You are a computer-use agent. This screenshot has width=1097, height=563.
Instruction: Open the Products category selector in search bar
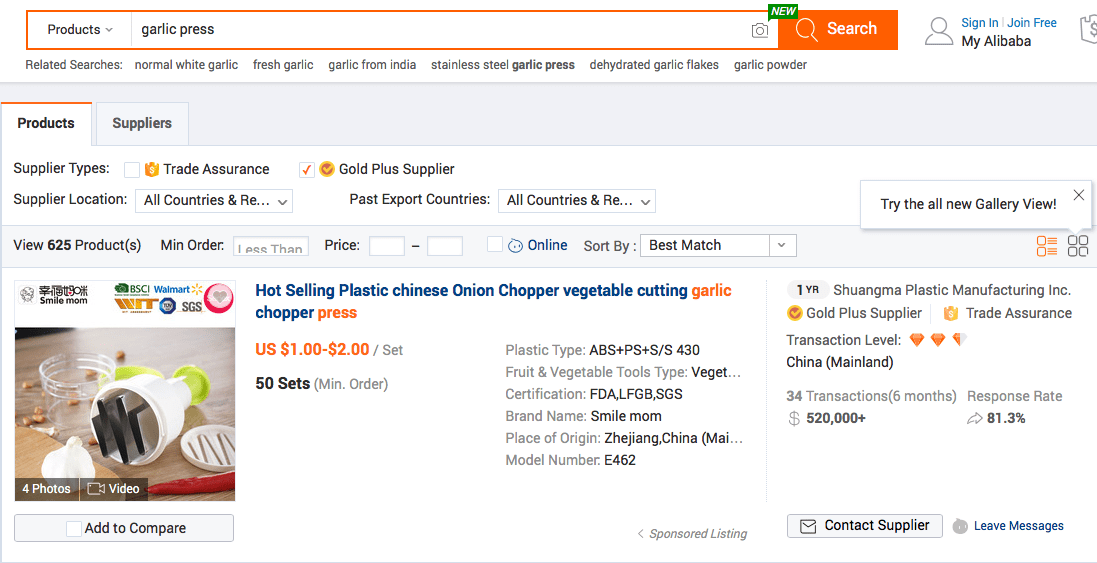(x=80, y=30)
